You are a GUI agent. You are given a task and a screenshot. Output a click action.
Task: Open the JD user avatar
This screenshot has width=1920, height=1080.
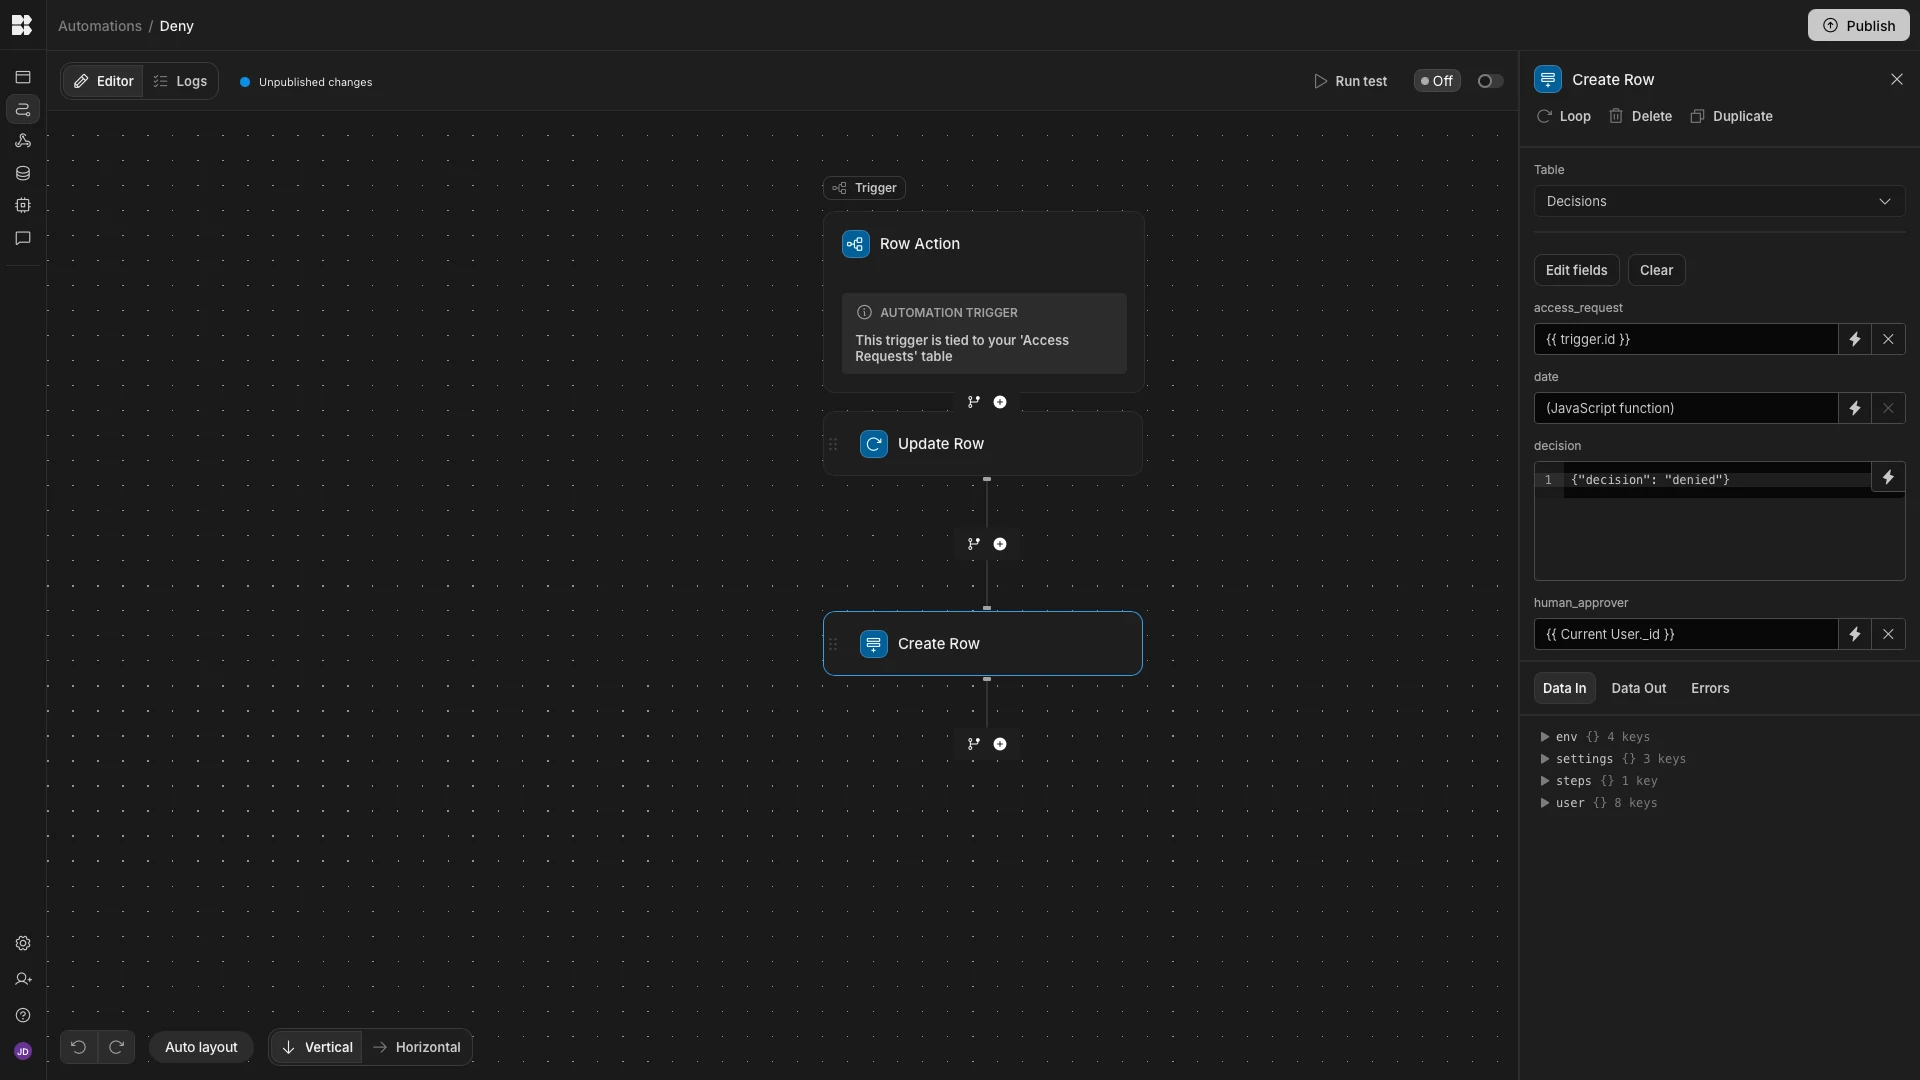(22, 1051)
